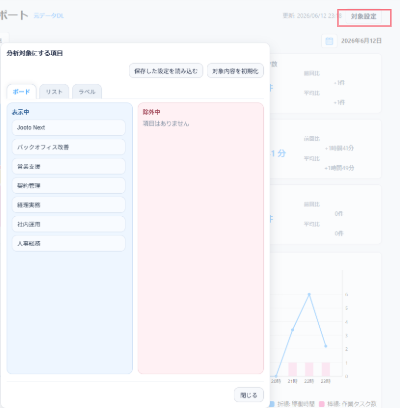Viewport: 400px width, 408px height.
Task: Click the 表示中 column heading
Action: pyautogui.click(x=21, y=112)
